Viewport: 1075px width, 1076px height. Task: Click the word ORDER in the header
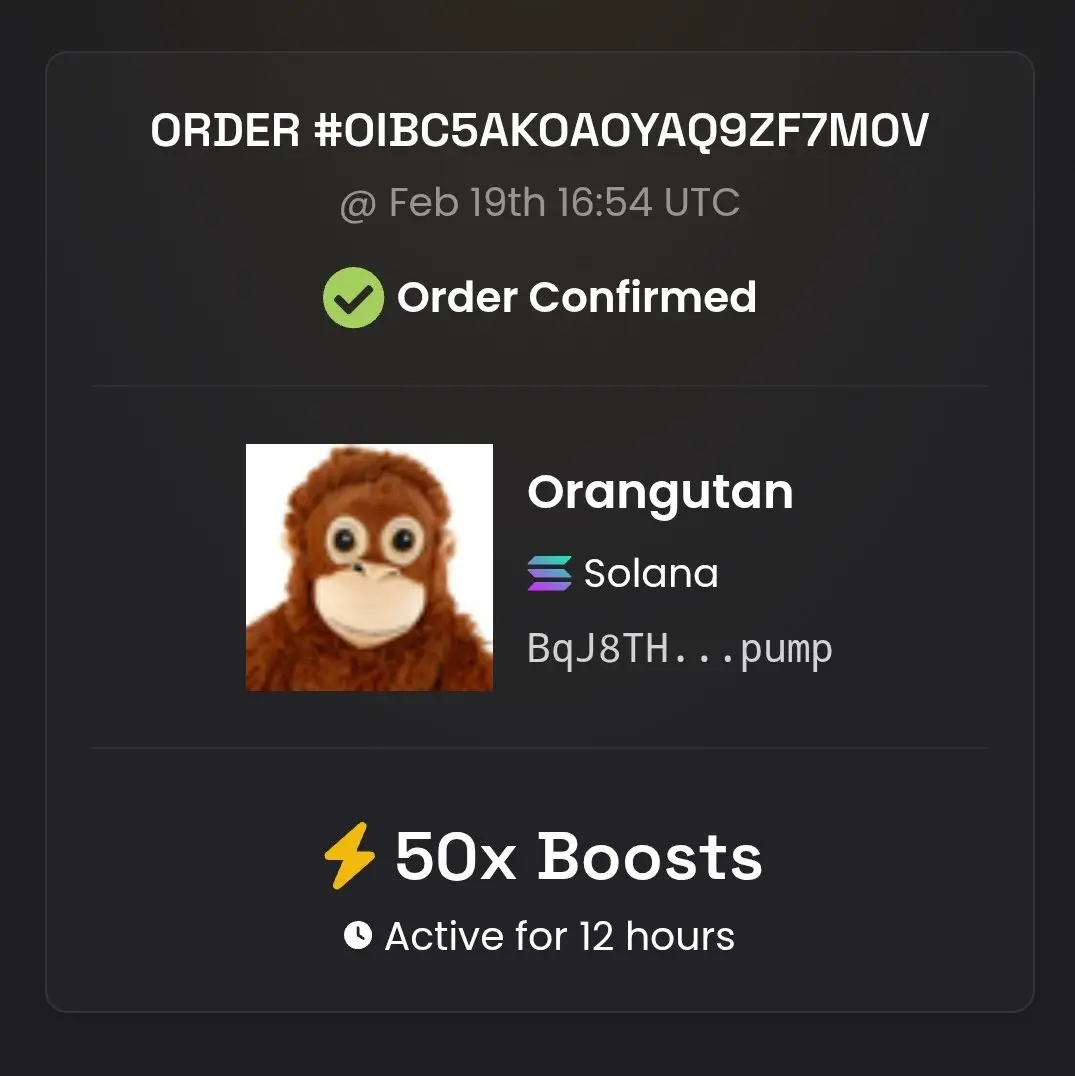tap(225, 130)
